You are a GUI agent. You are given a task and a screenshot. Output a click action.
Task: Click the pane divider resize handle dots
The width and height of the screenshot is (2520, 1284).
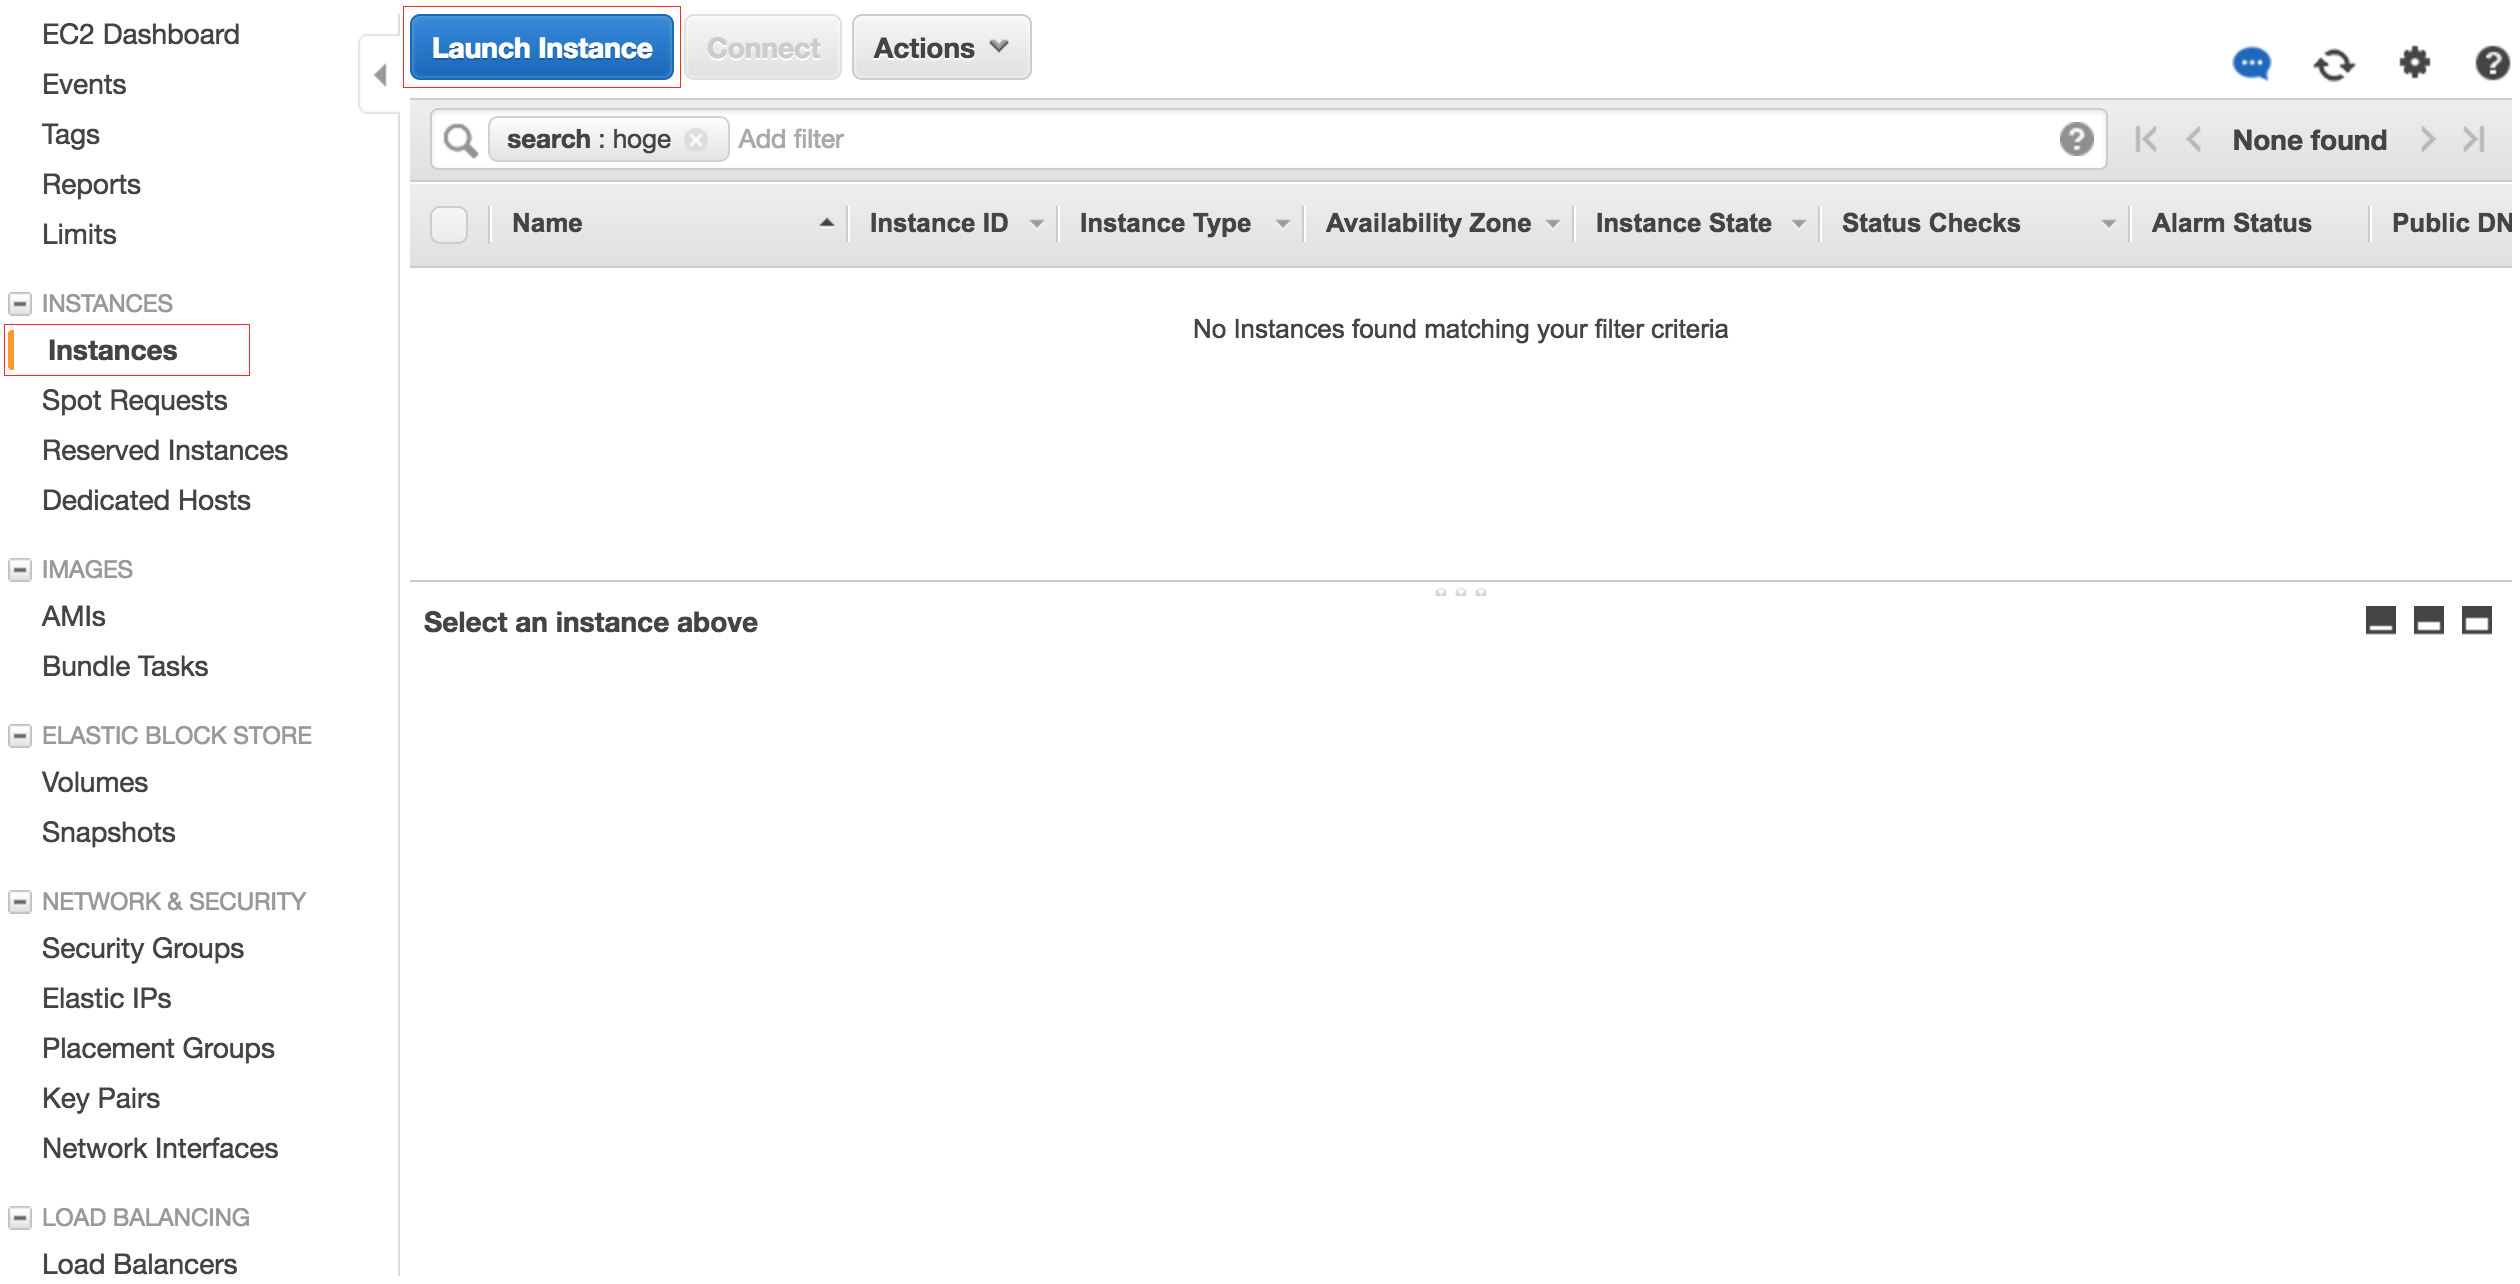[x=1463, y=594]
